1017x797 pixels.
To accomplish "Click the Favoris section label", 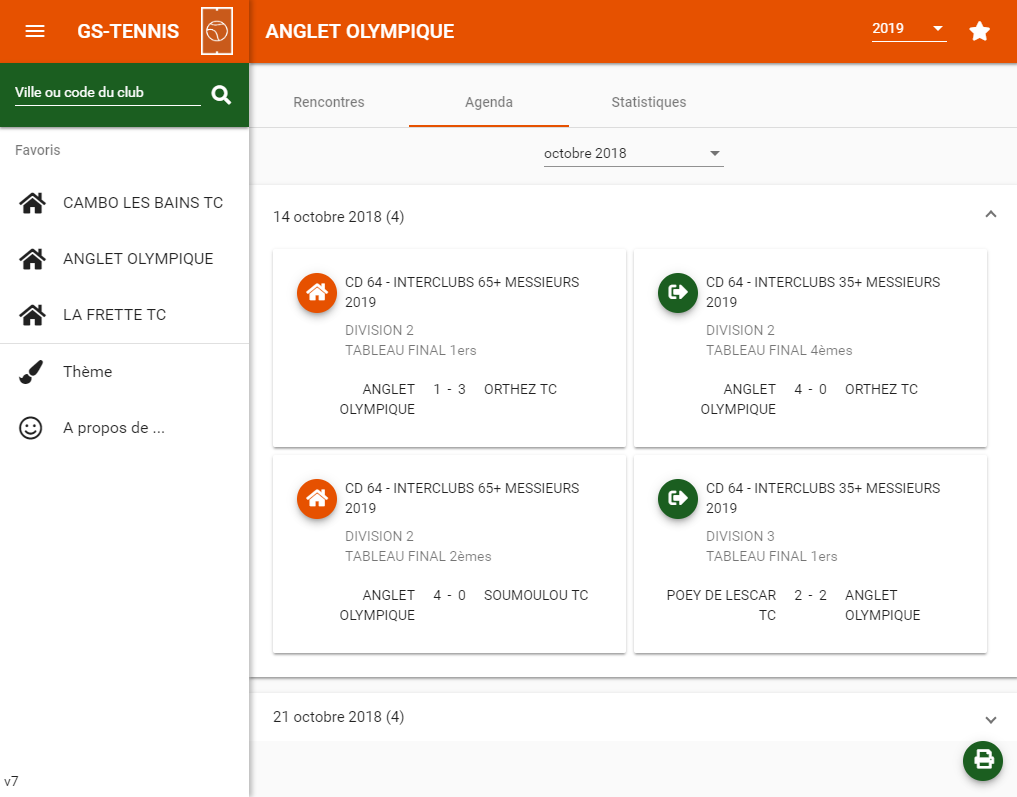I will click(x=38, y=150).
